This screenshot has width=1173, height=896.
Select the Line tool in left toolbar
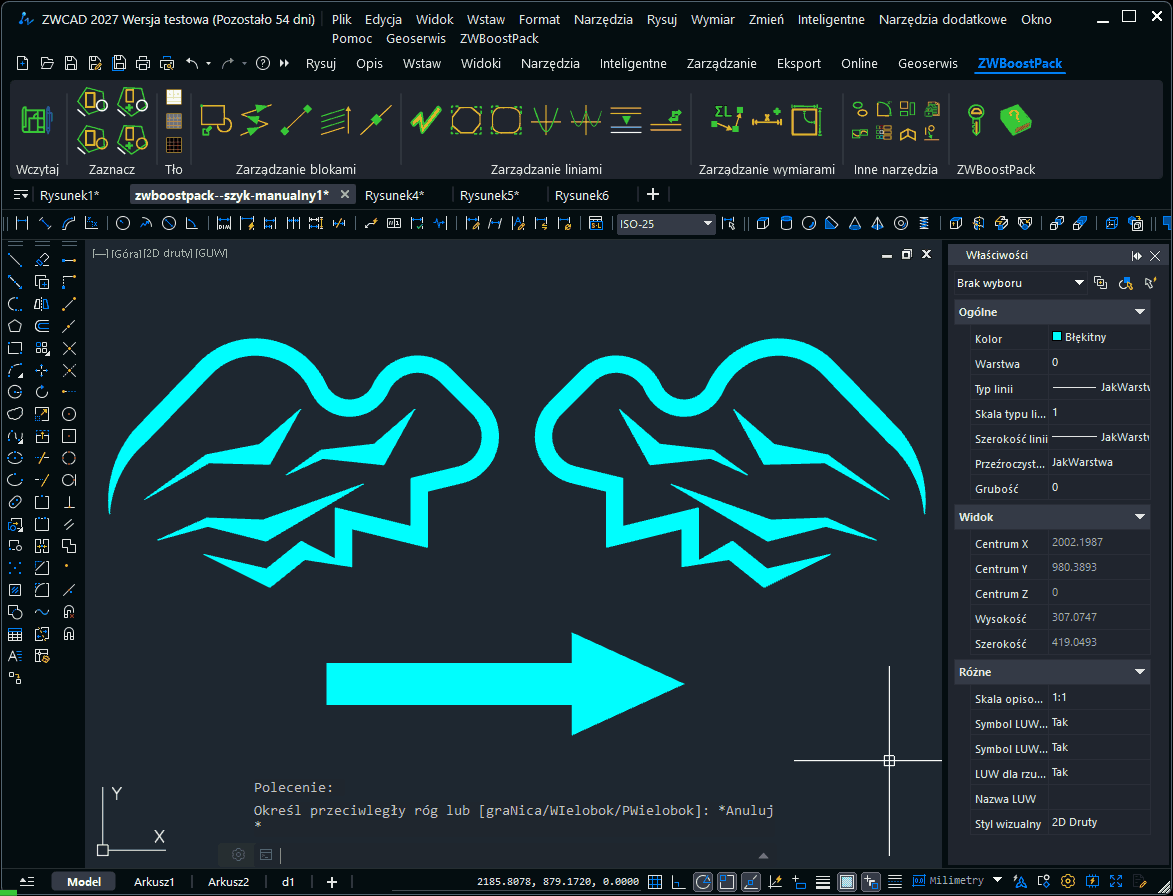[15, 260]
